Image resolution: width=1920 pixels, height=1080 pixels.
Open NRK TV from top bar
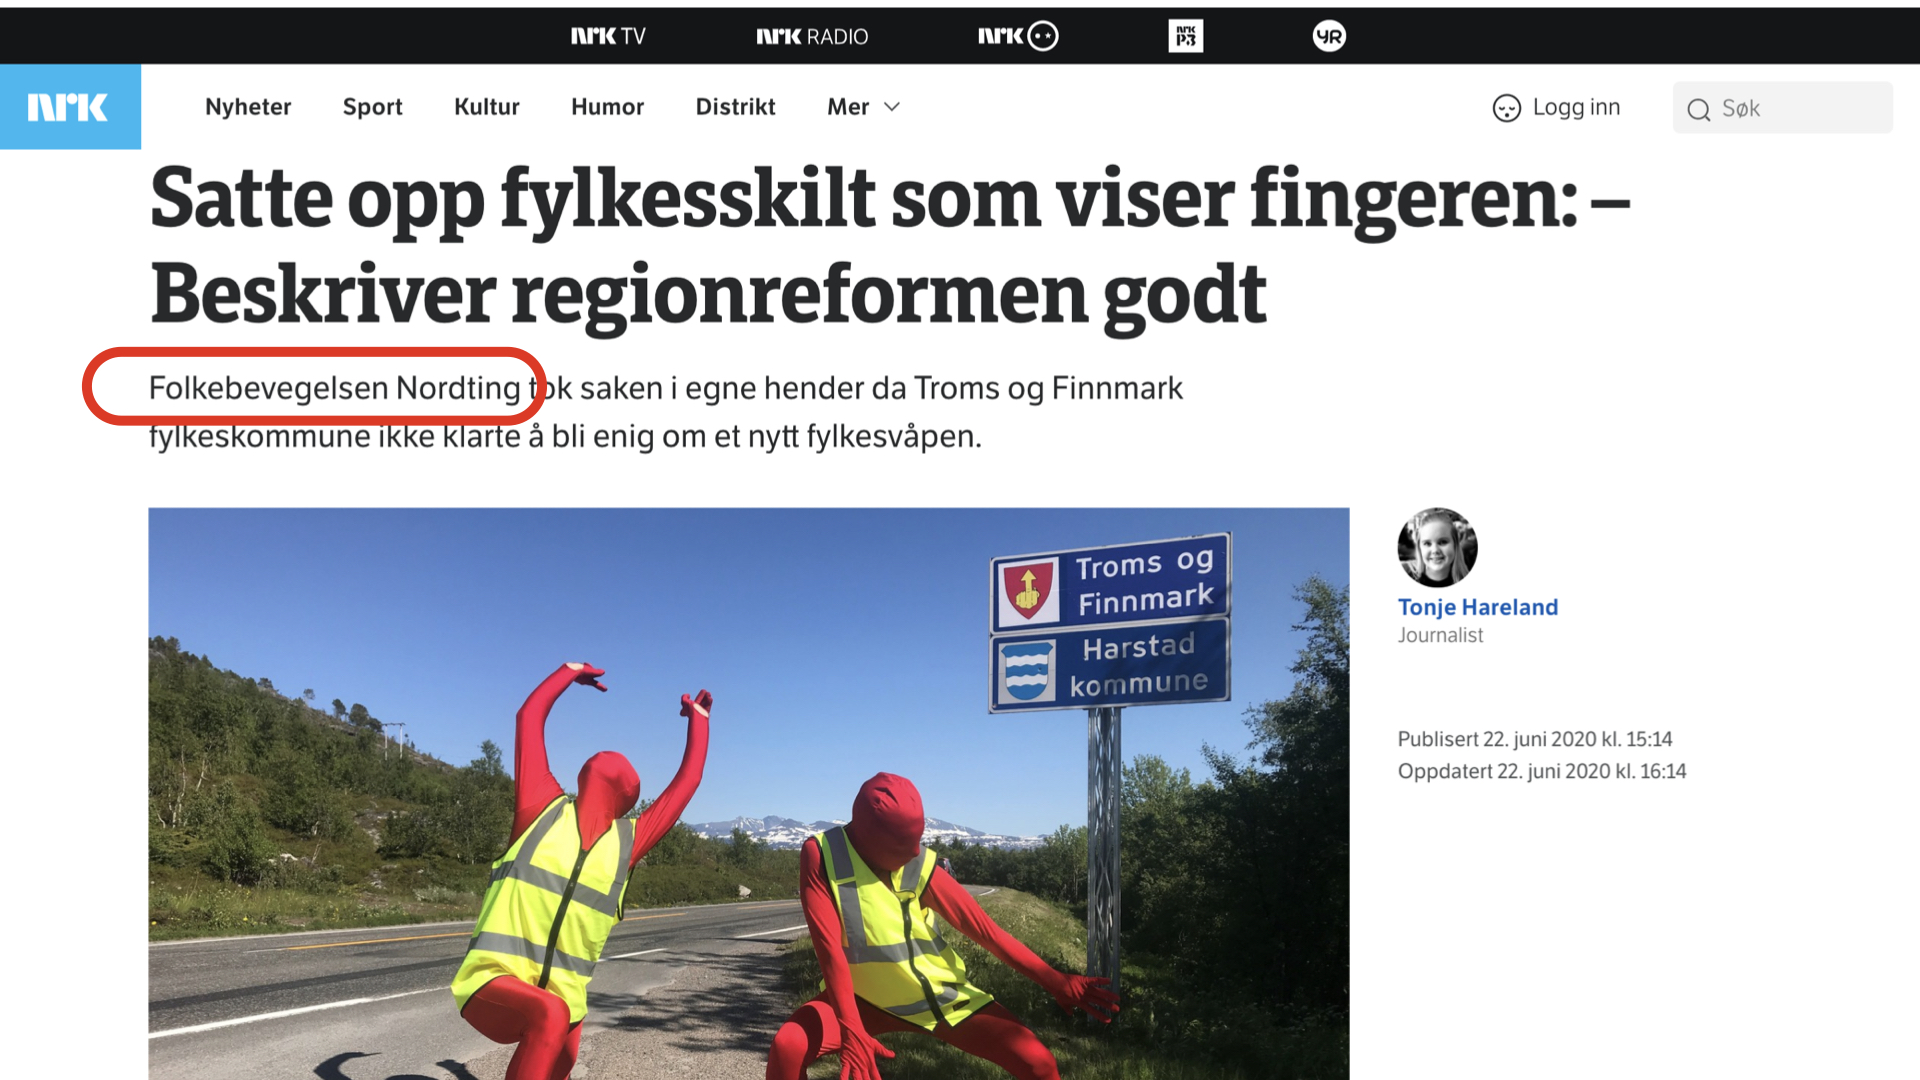608,36
